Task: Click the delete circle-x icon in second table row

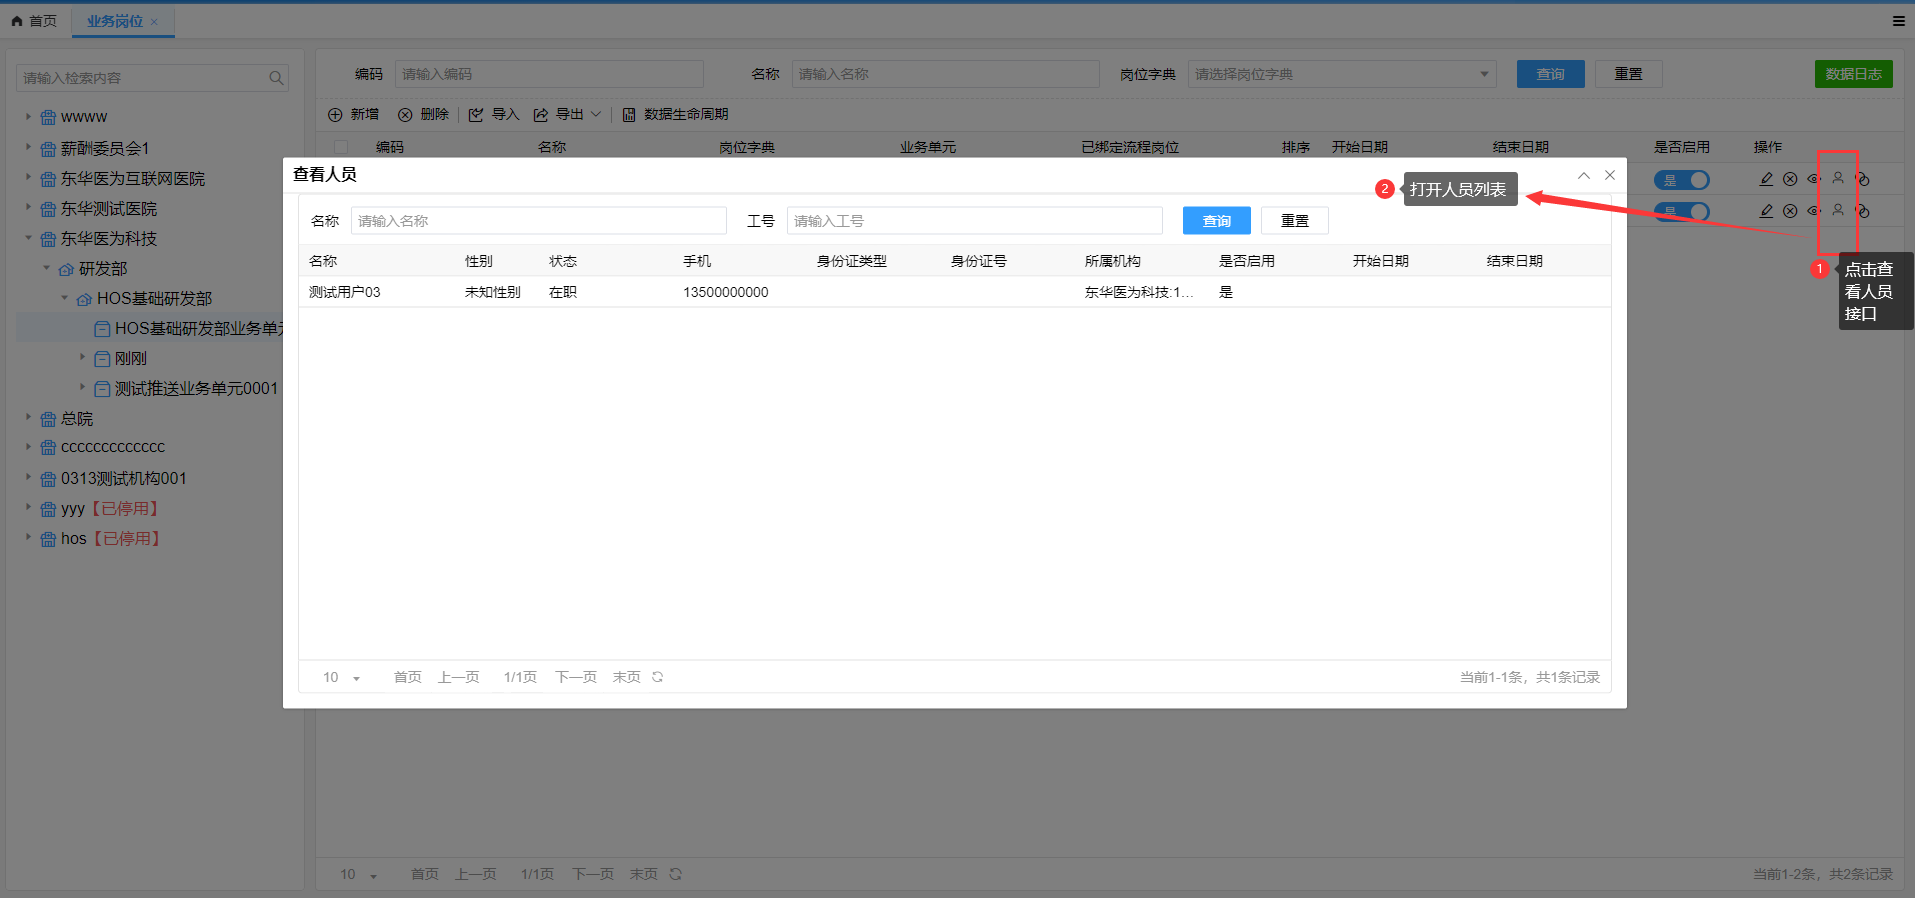Action: tap(1790, 211)
